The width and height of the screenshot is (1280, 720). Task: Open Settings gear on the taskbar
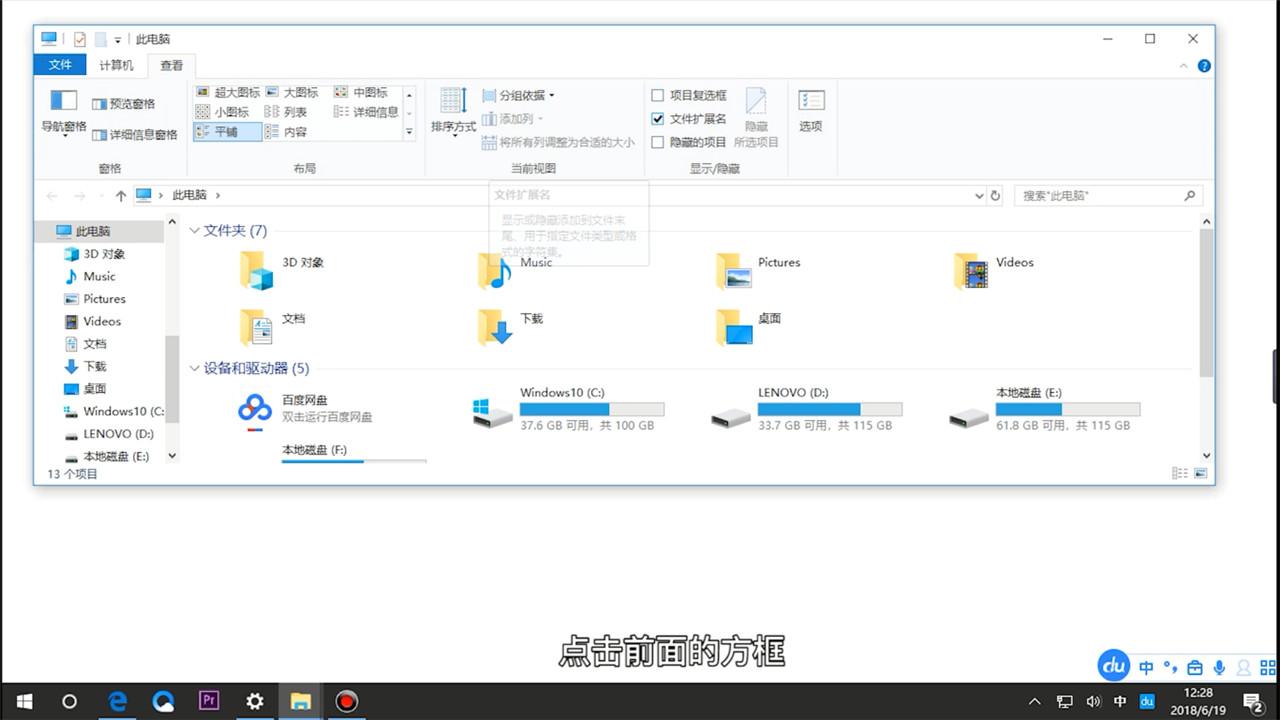[x=255, y=701]
